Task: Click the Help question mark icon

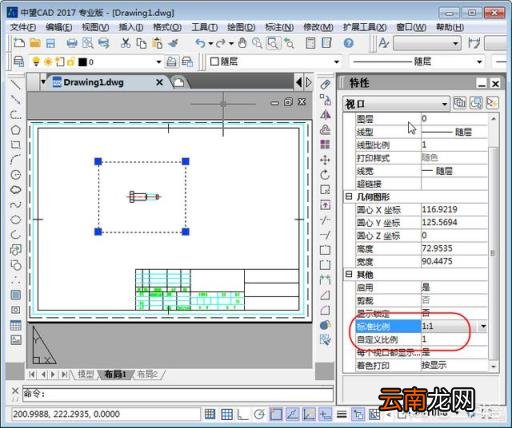Action: pyautogui.click(x=348, y=43)
